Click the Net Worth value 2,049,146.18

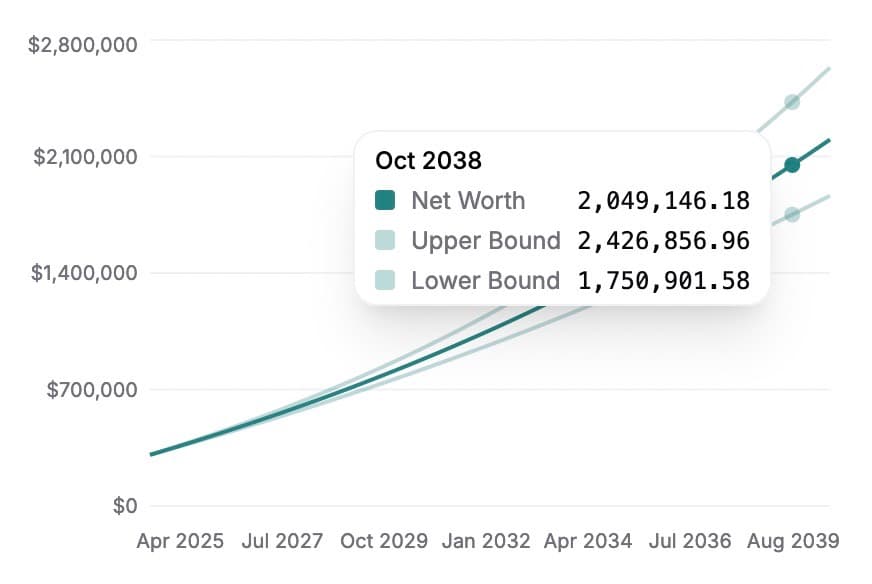pyautogui.click(x=664, y=200)
